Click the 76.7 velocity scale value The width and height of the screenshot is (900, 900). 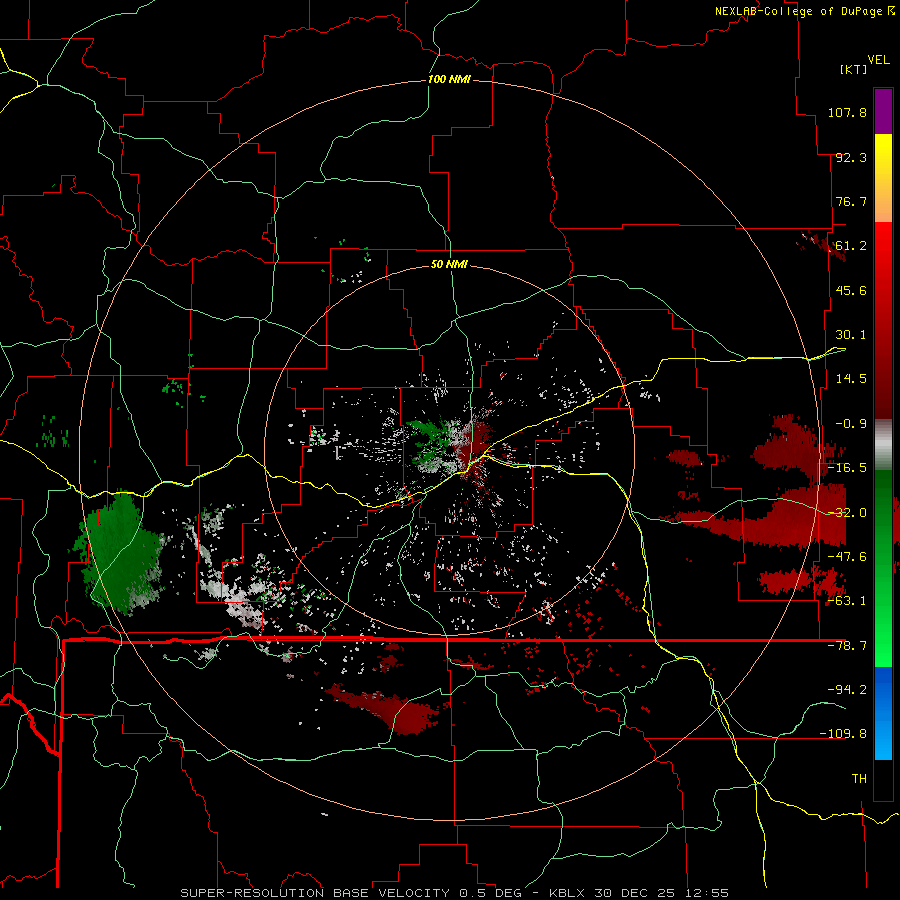click(x=851, y=201)
